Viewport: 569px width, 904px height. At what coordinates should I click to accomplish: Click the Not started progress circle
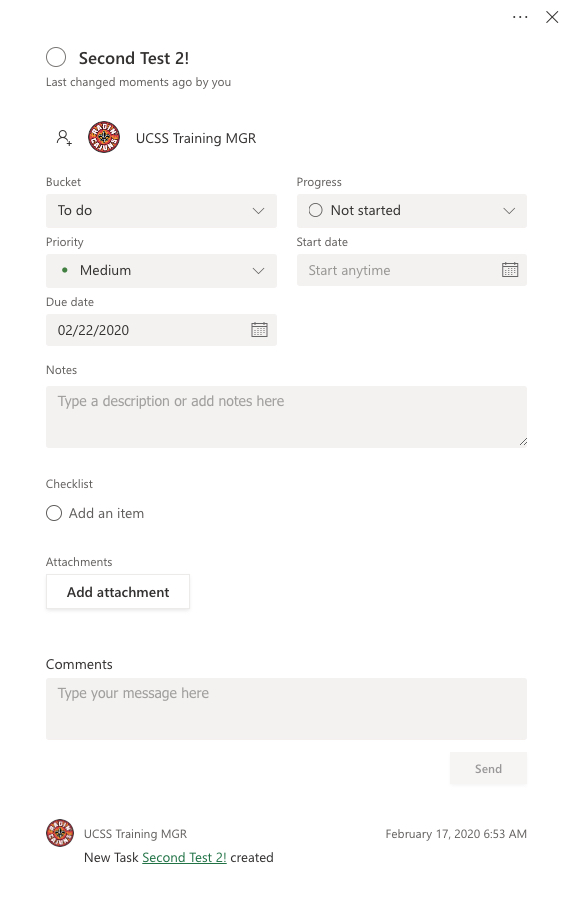coord(315,210)
